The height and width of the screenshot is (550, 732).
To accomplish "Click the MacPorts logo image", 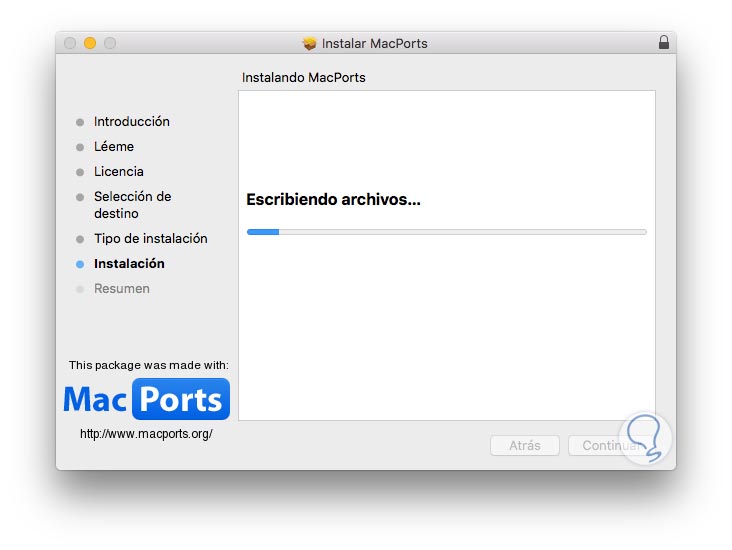I will (x=147, y=399).
